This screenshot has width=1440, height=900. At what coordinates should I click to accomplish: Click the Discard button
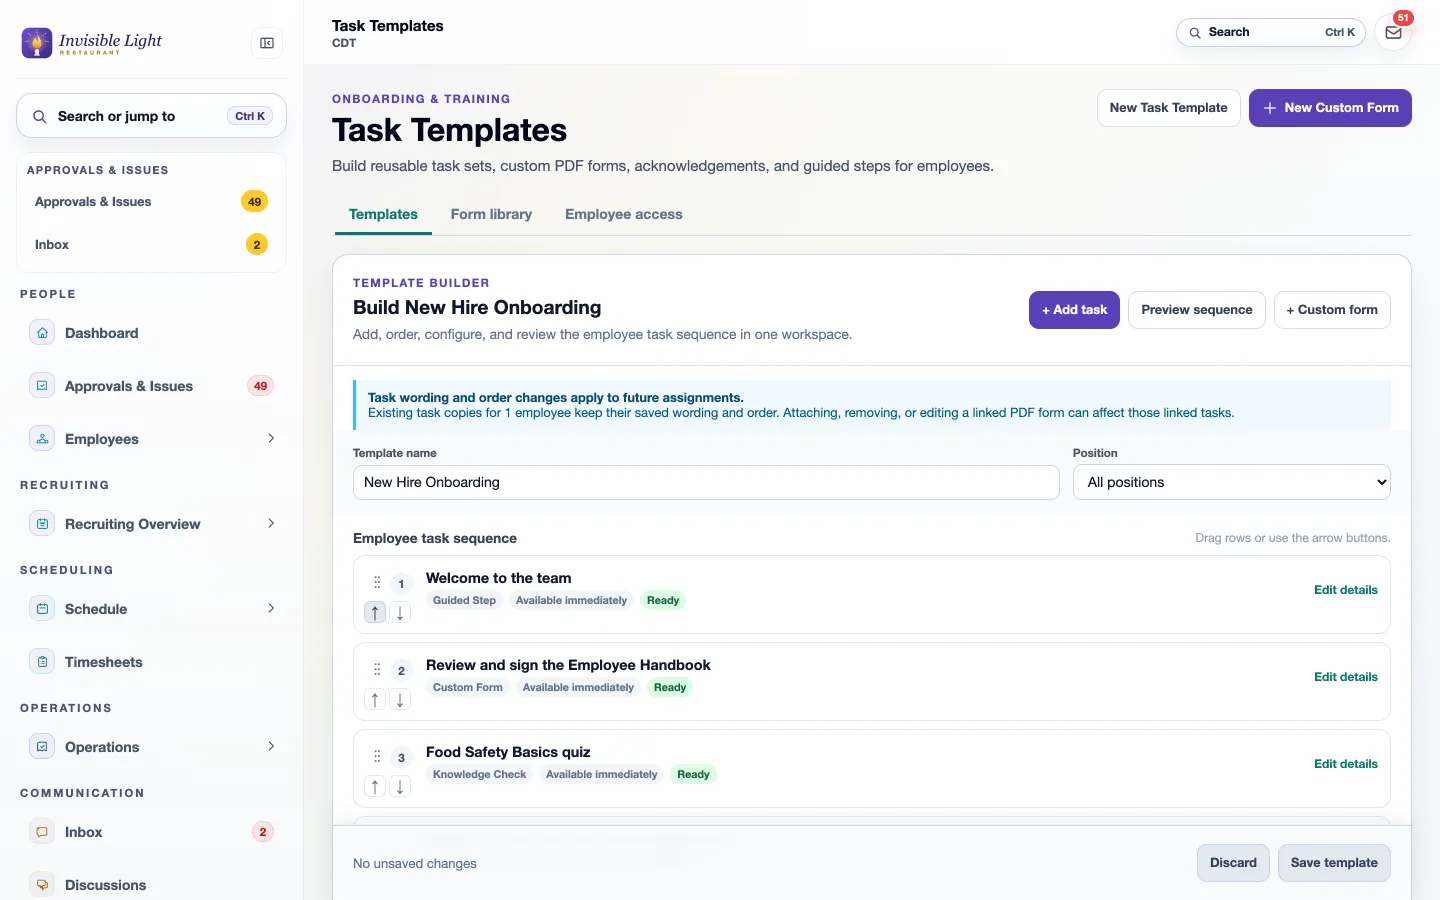(x=1233, y=863)
